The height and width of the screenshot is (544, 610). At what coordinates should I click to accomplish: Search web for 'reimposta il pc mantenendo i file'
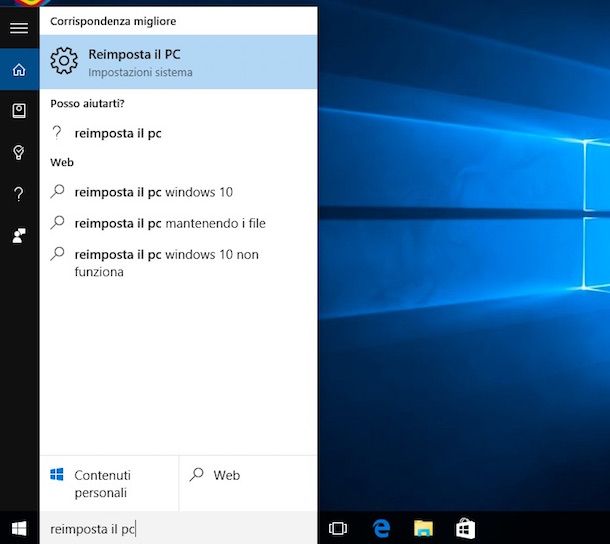click(179, 223)
